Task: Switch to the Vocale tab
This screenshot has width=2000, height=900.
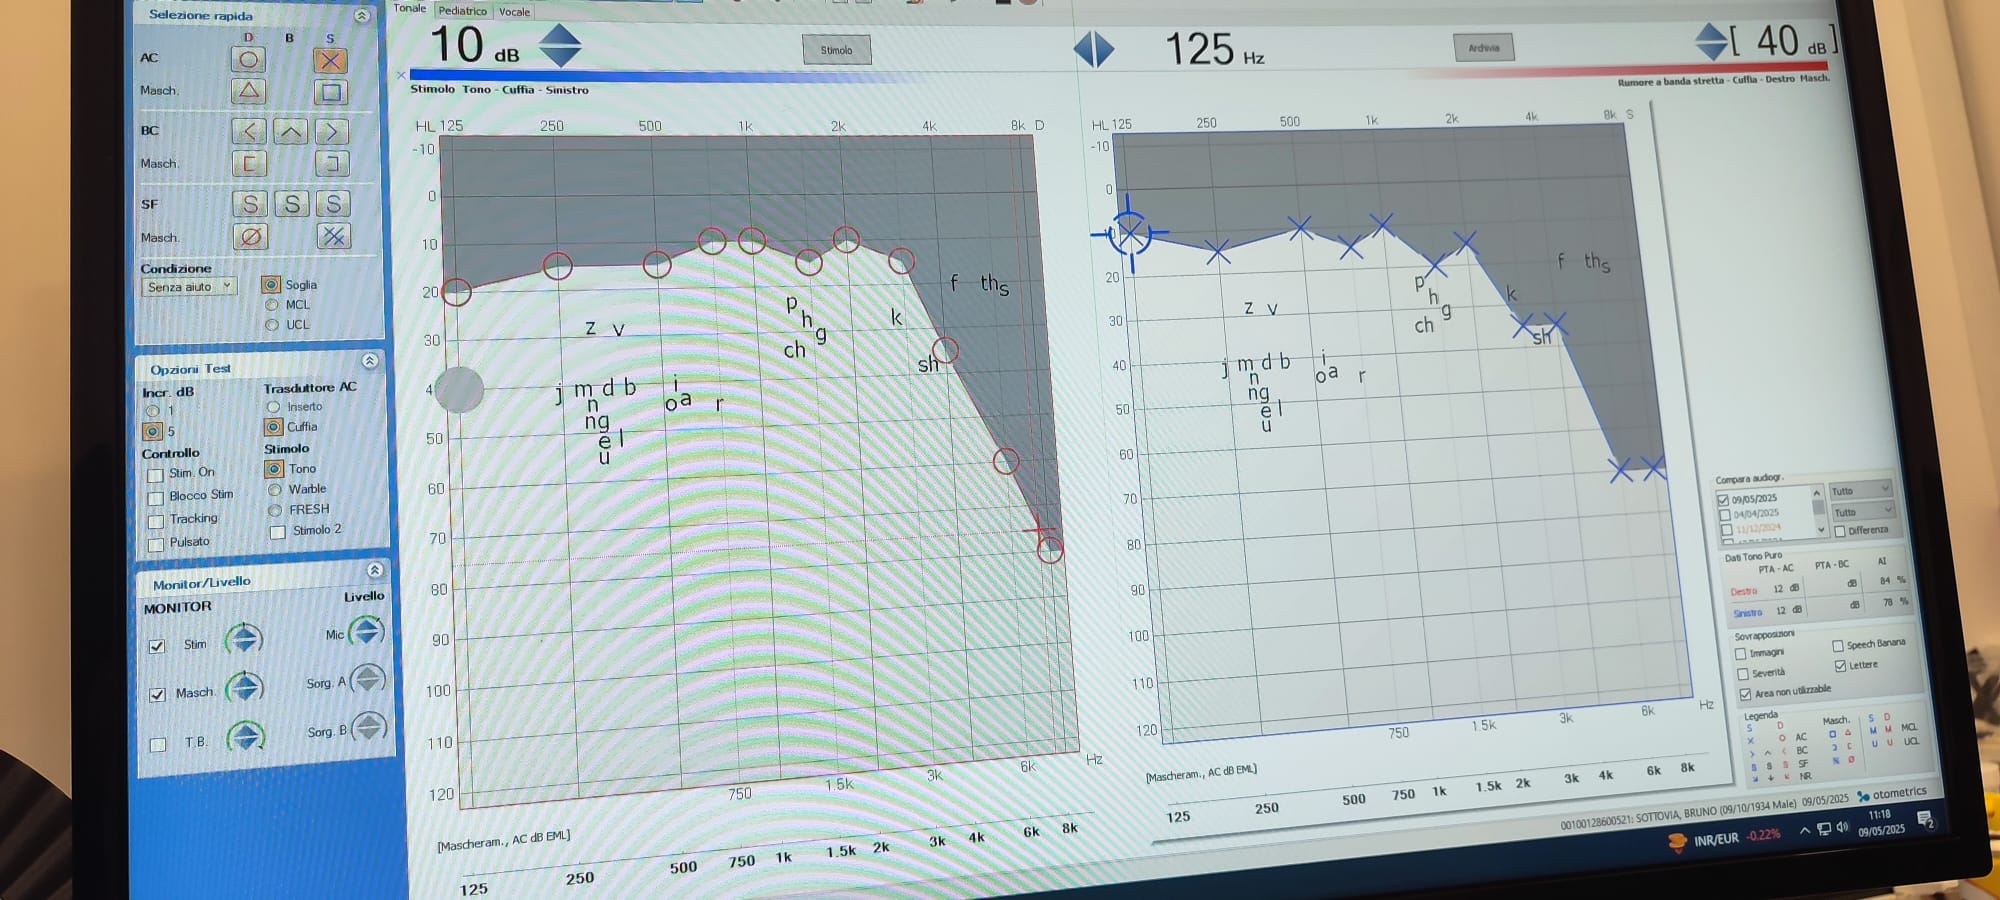Action: (514, 12)
